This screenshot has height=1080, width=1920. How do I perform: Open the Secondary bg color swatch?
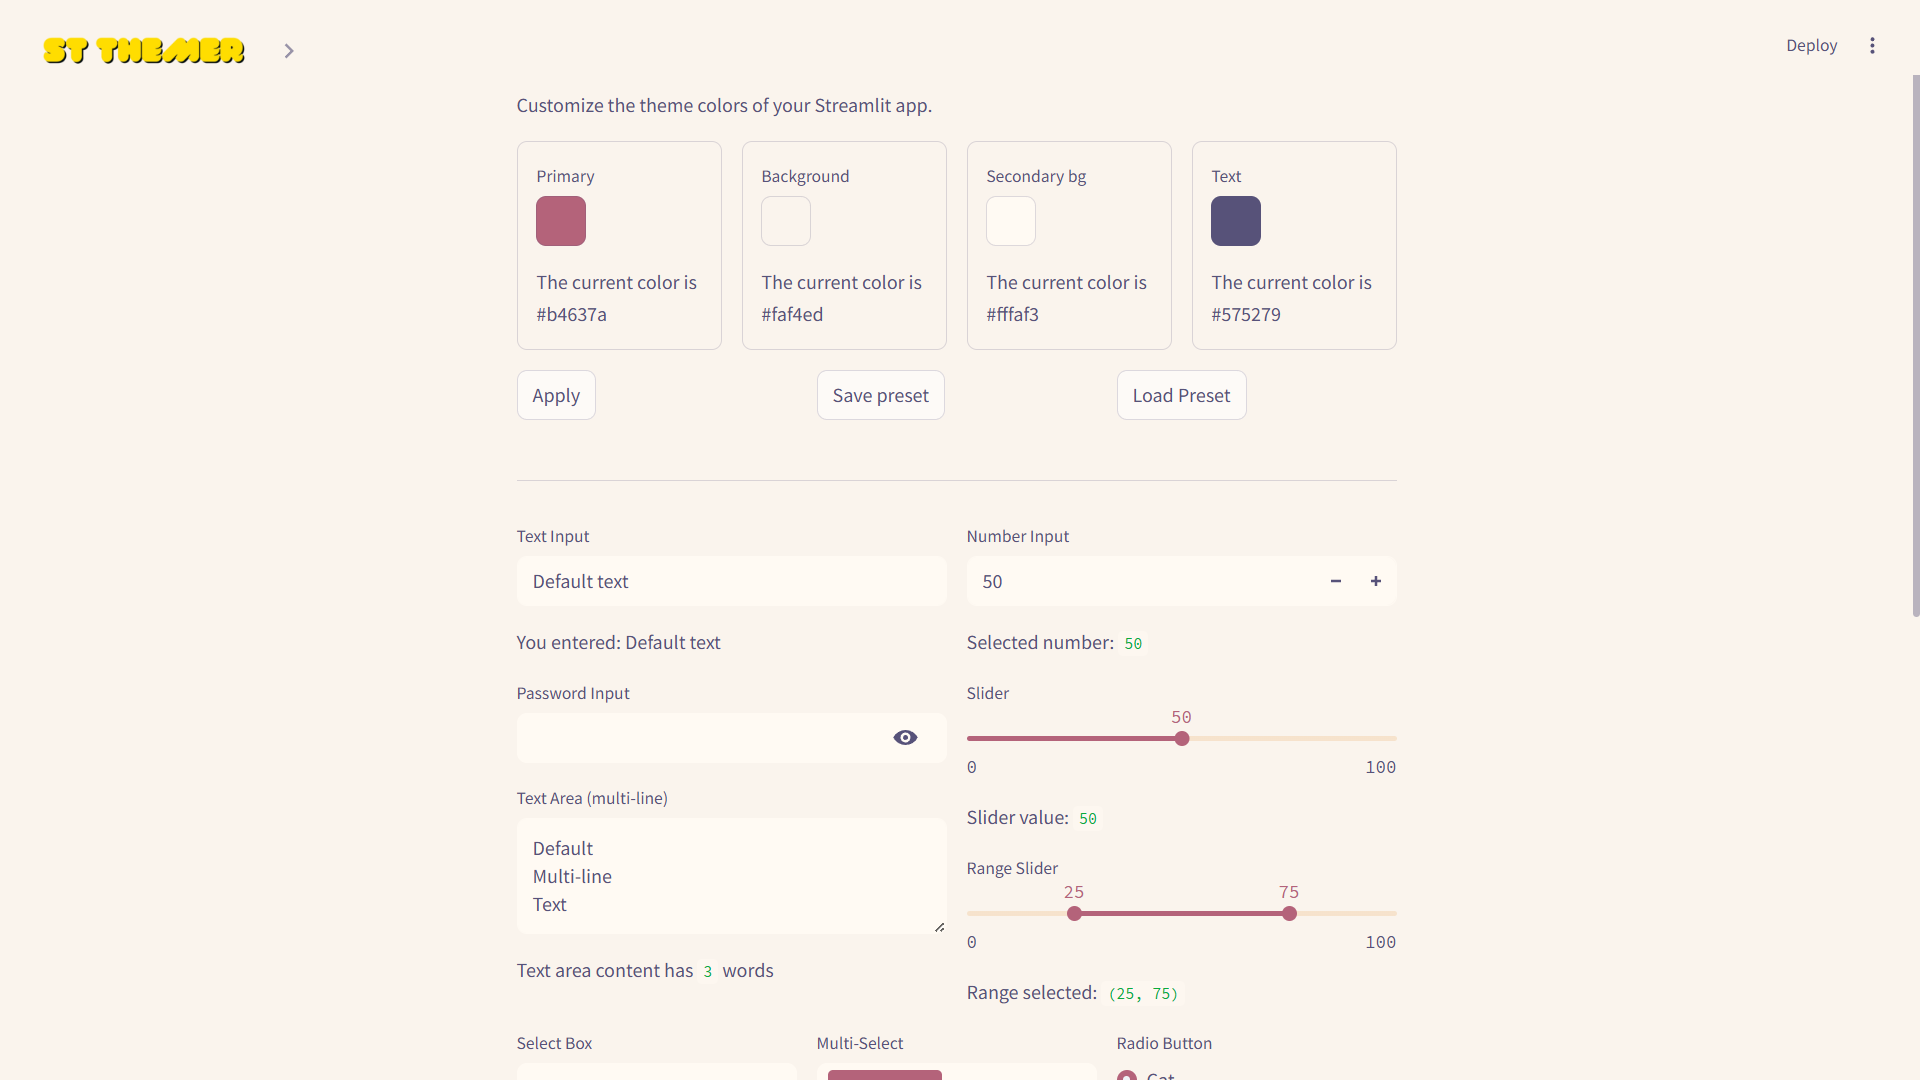point(1011,221)
